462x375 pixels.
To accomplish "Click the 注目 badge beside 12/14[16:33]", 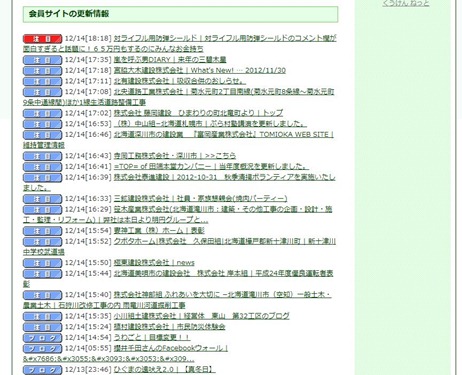I will [x=42, y=199].
